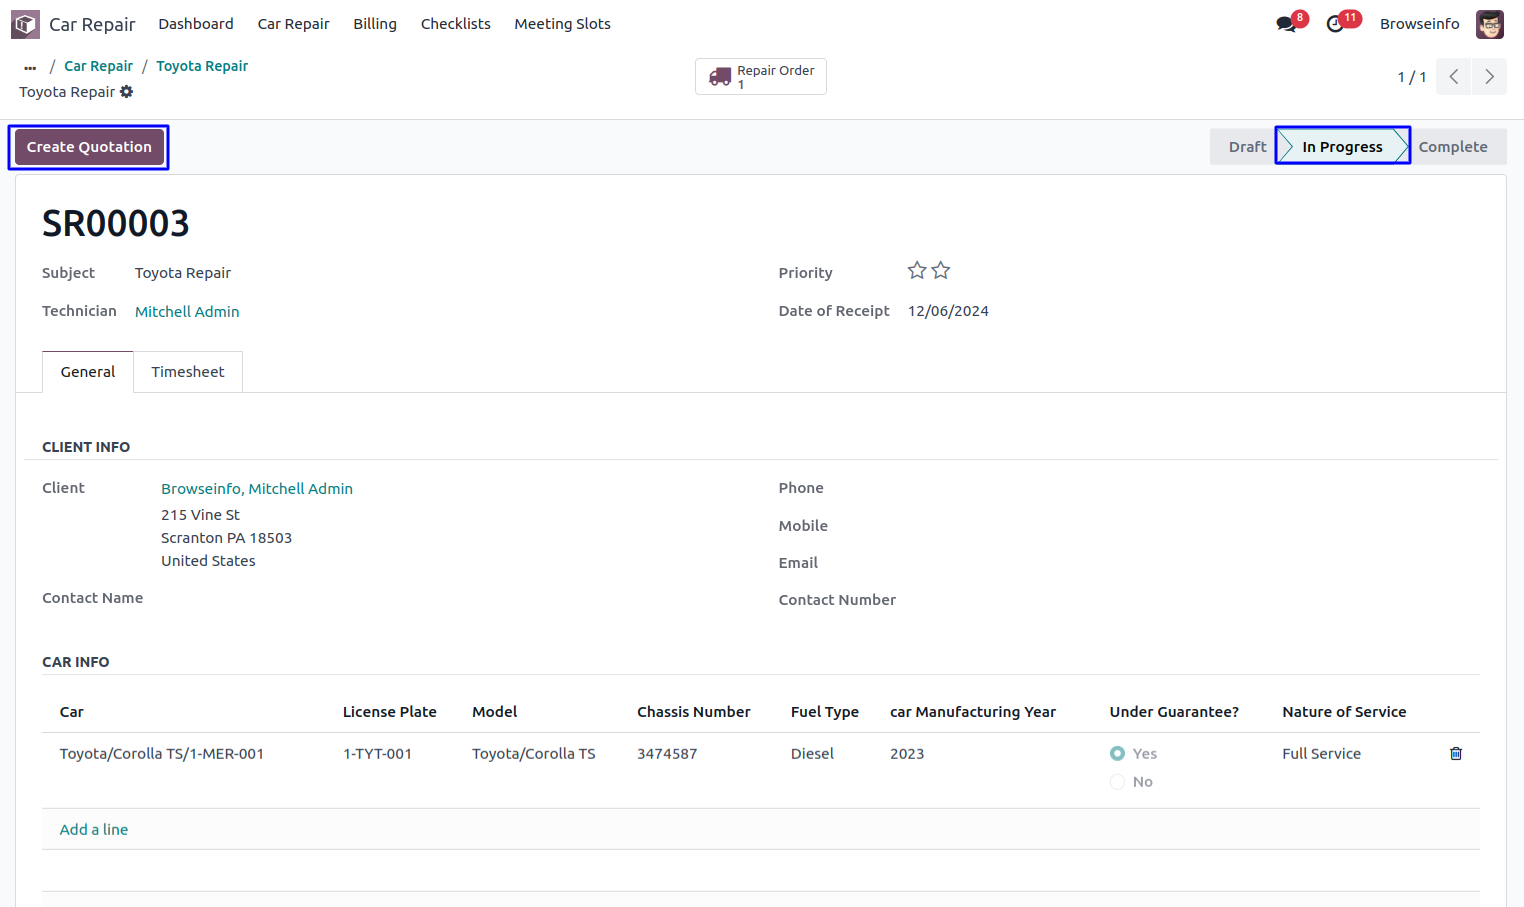Click the Create Quotation button

[x=89, y=147]
